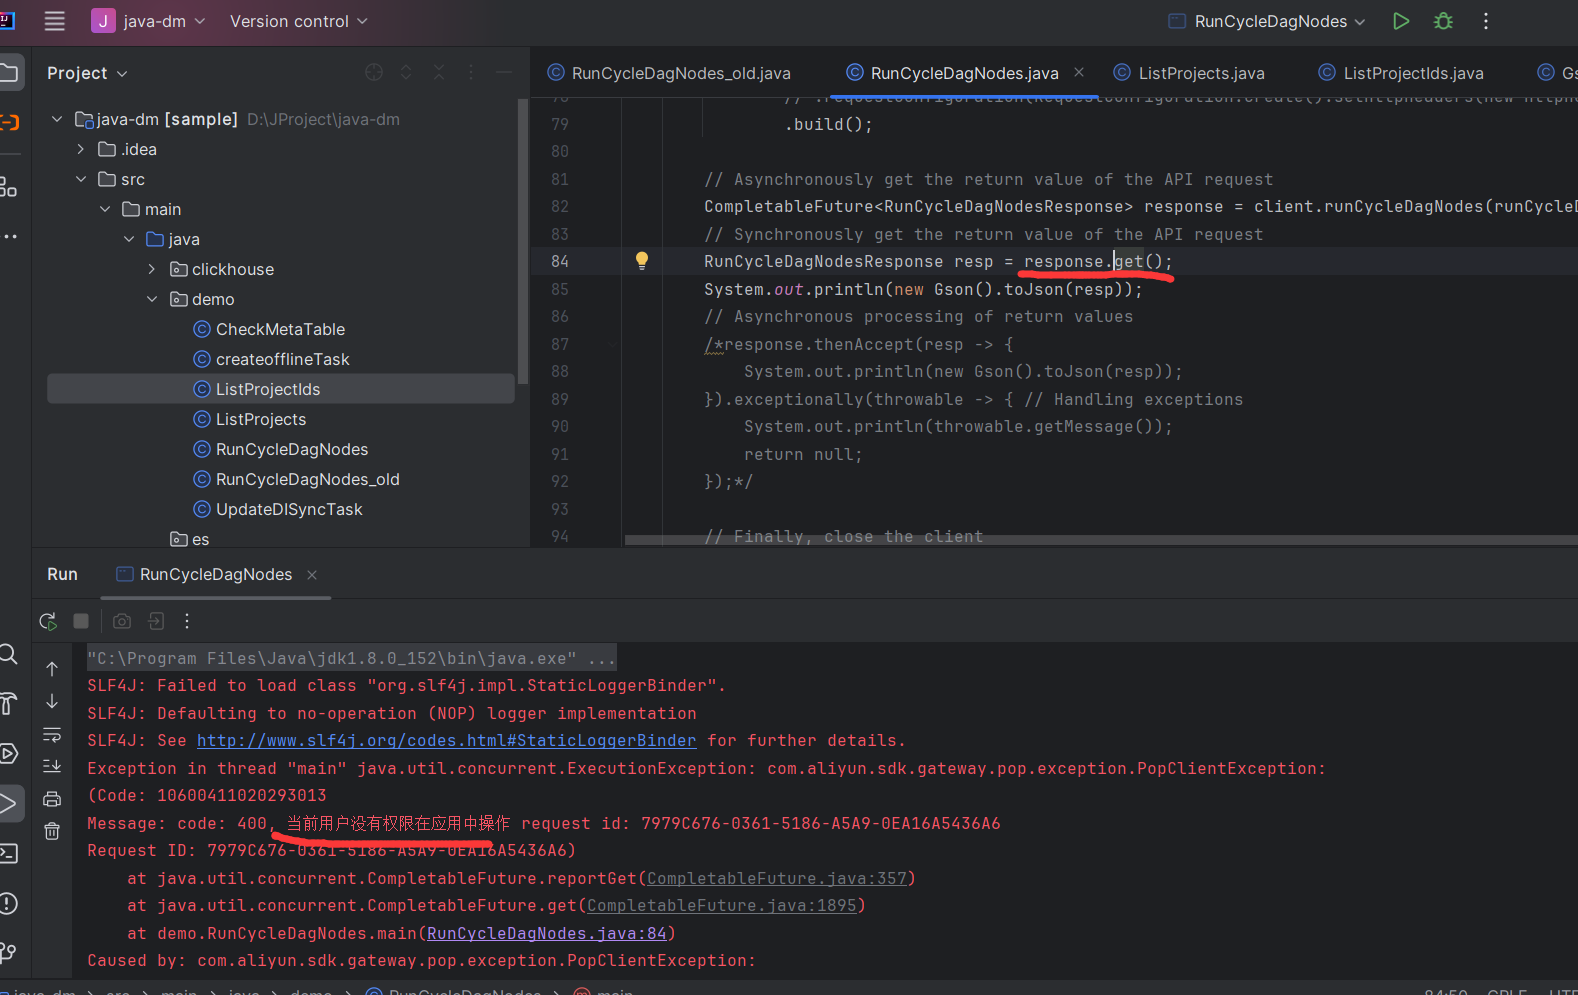
Task: Open the main hamburger menu
Action: (54, 21)
